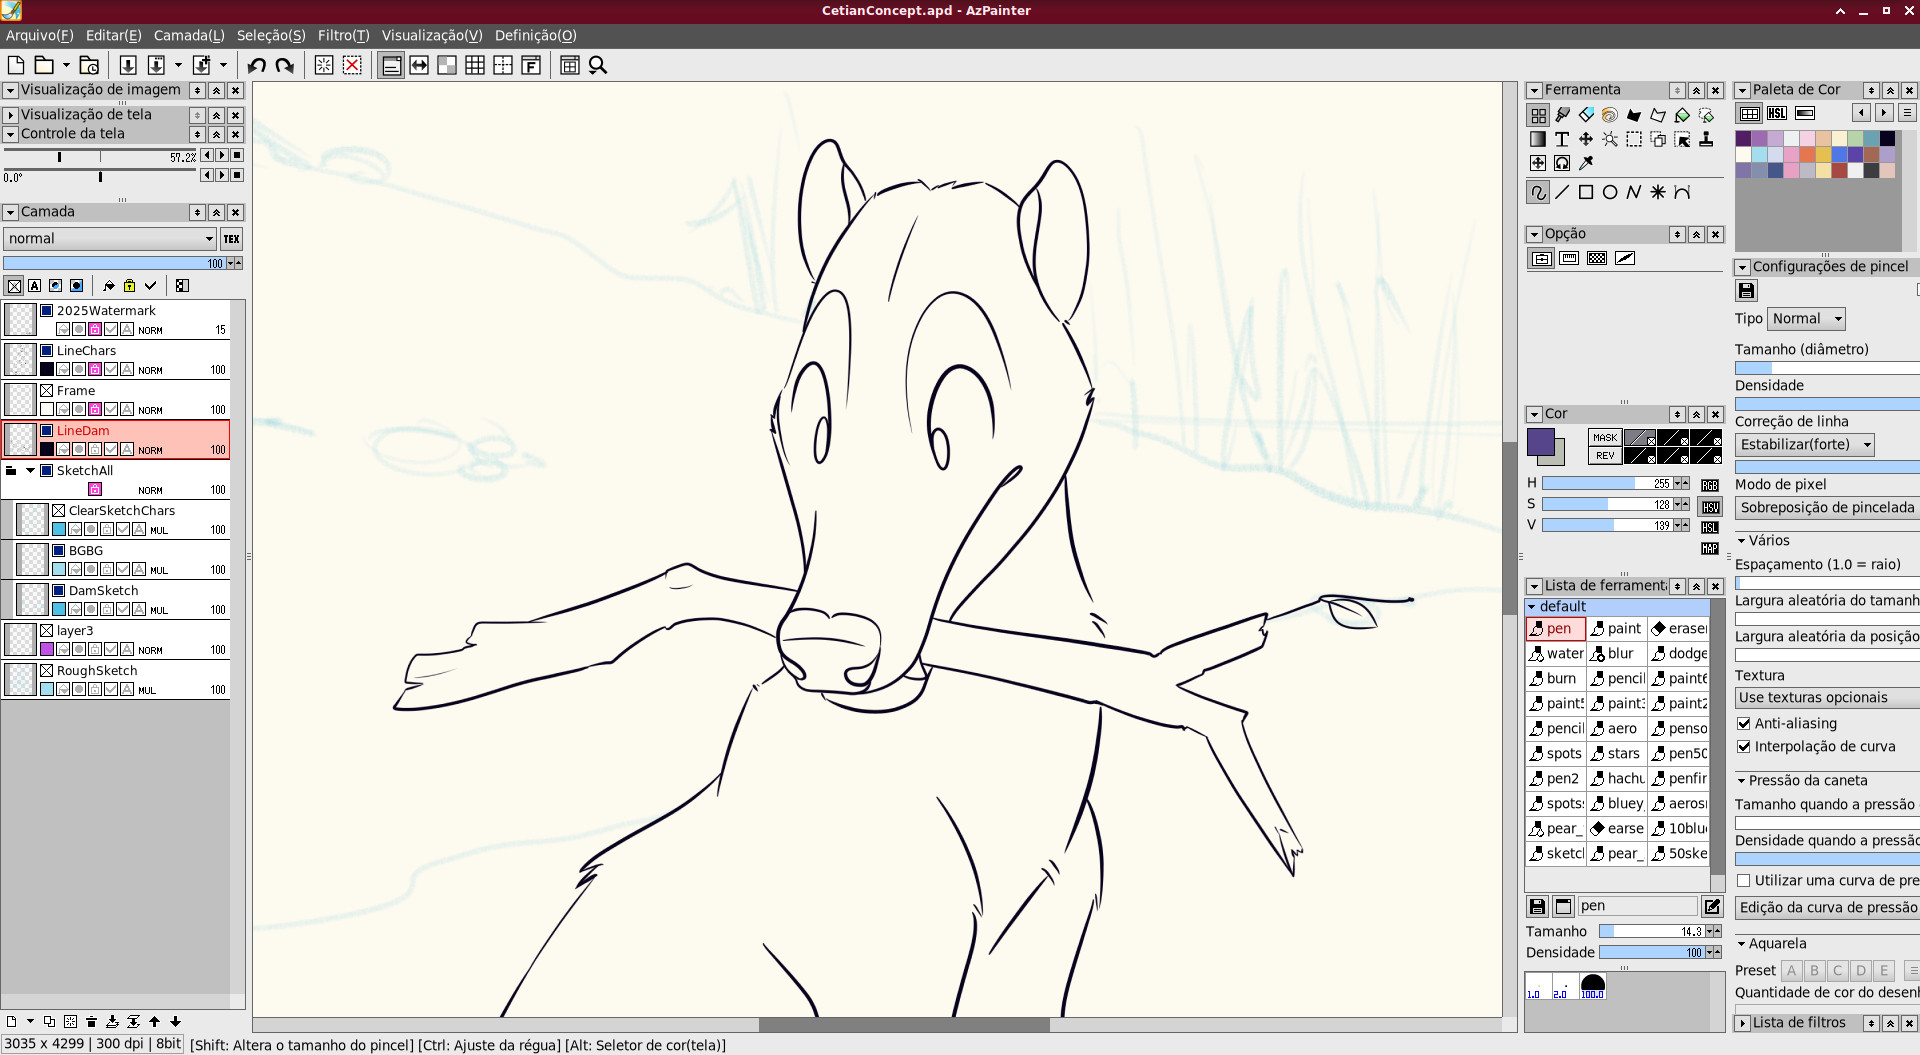Select the filled polygon tool icon
The height and width of the screenshot is (1055, 1920).
click(x=1634, y=115)
